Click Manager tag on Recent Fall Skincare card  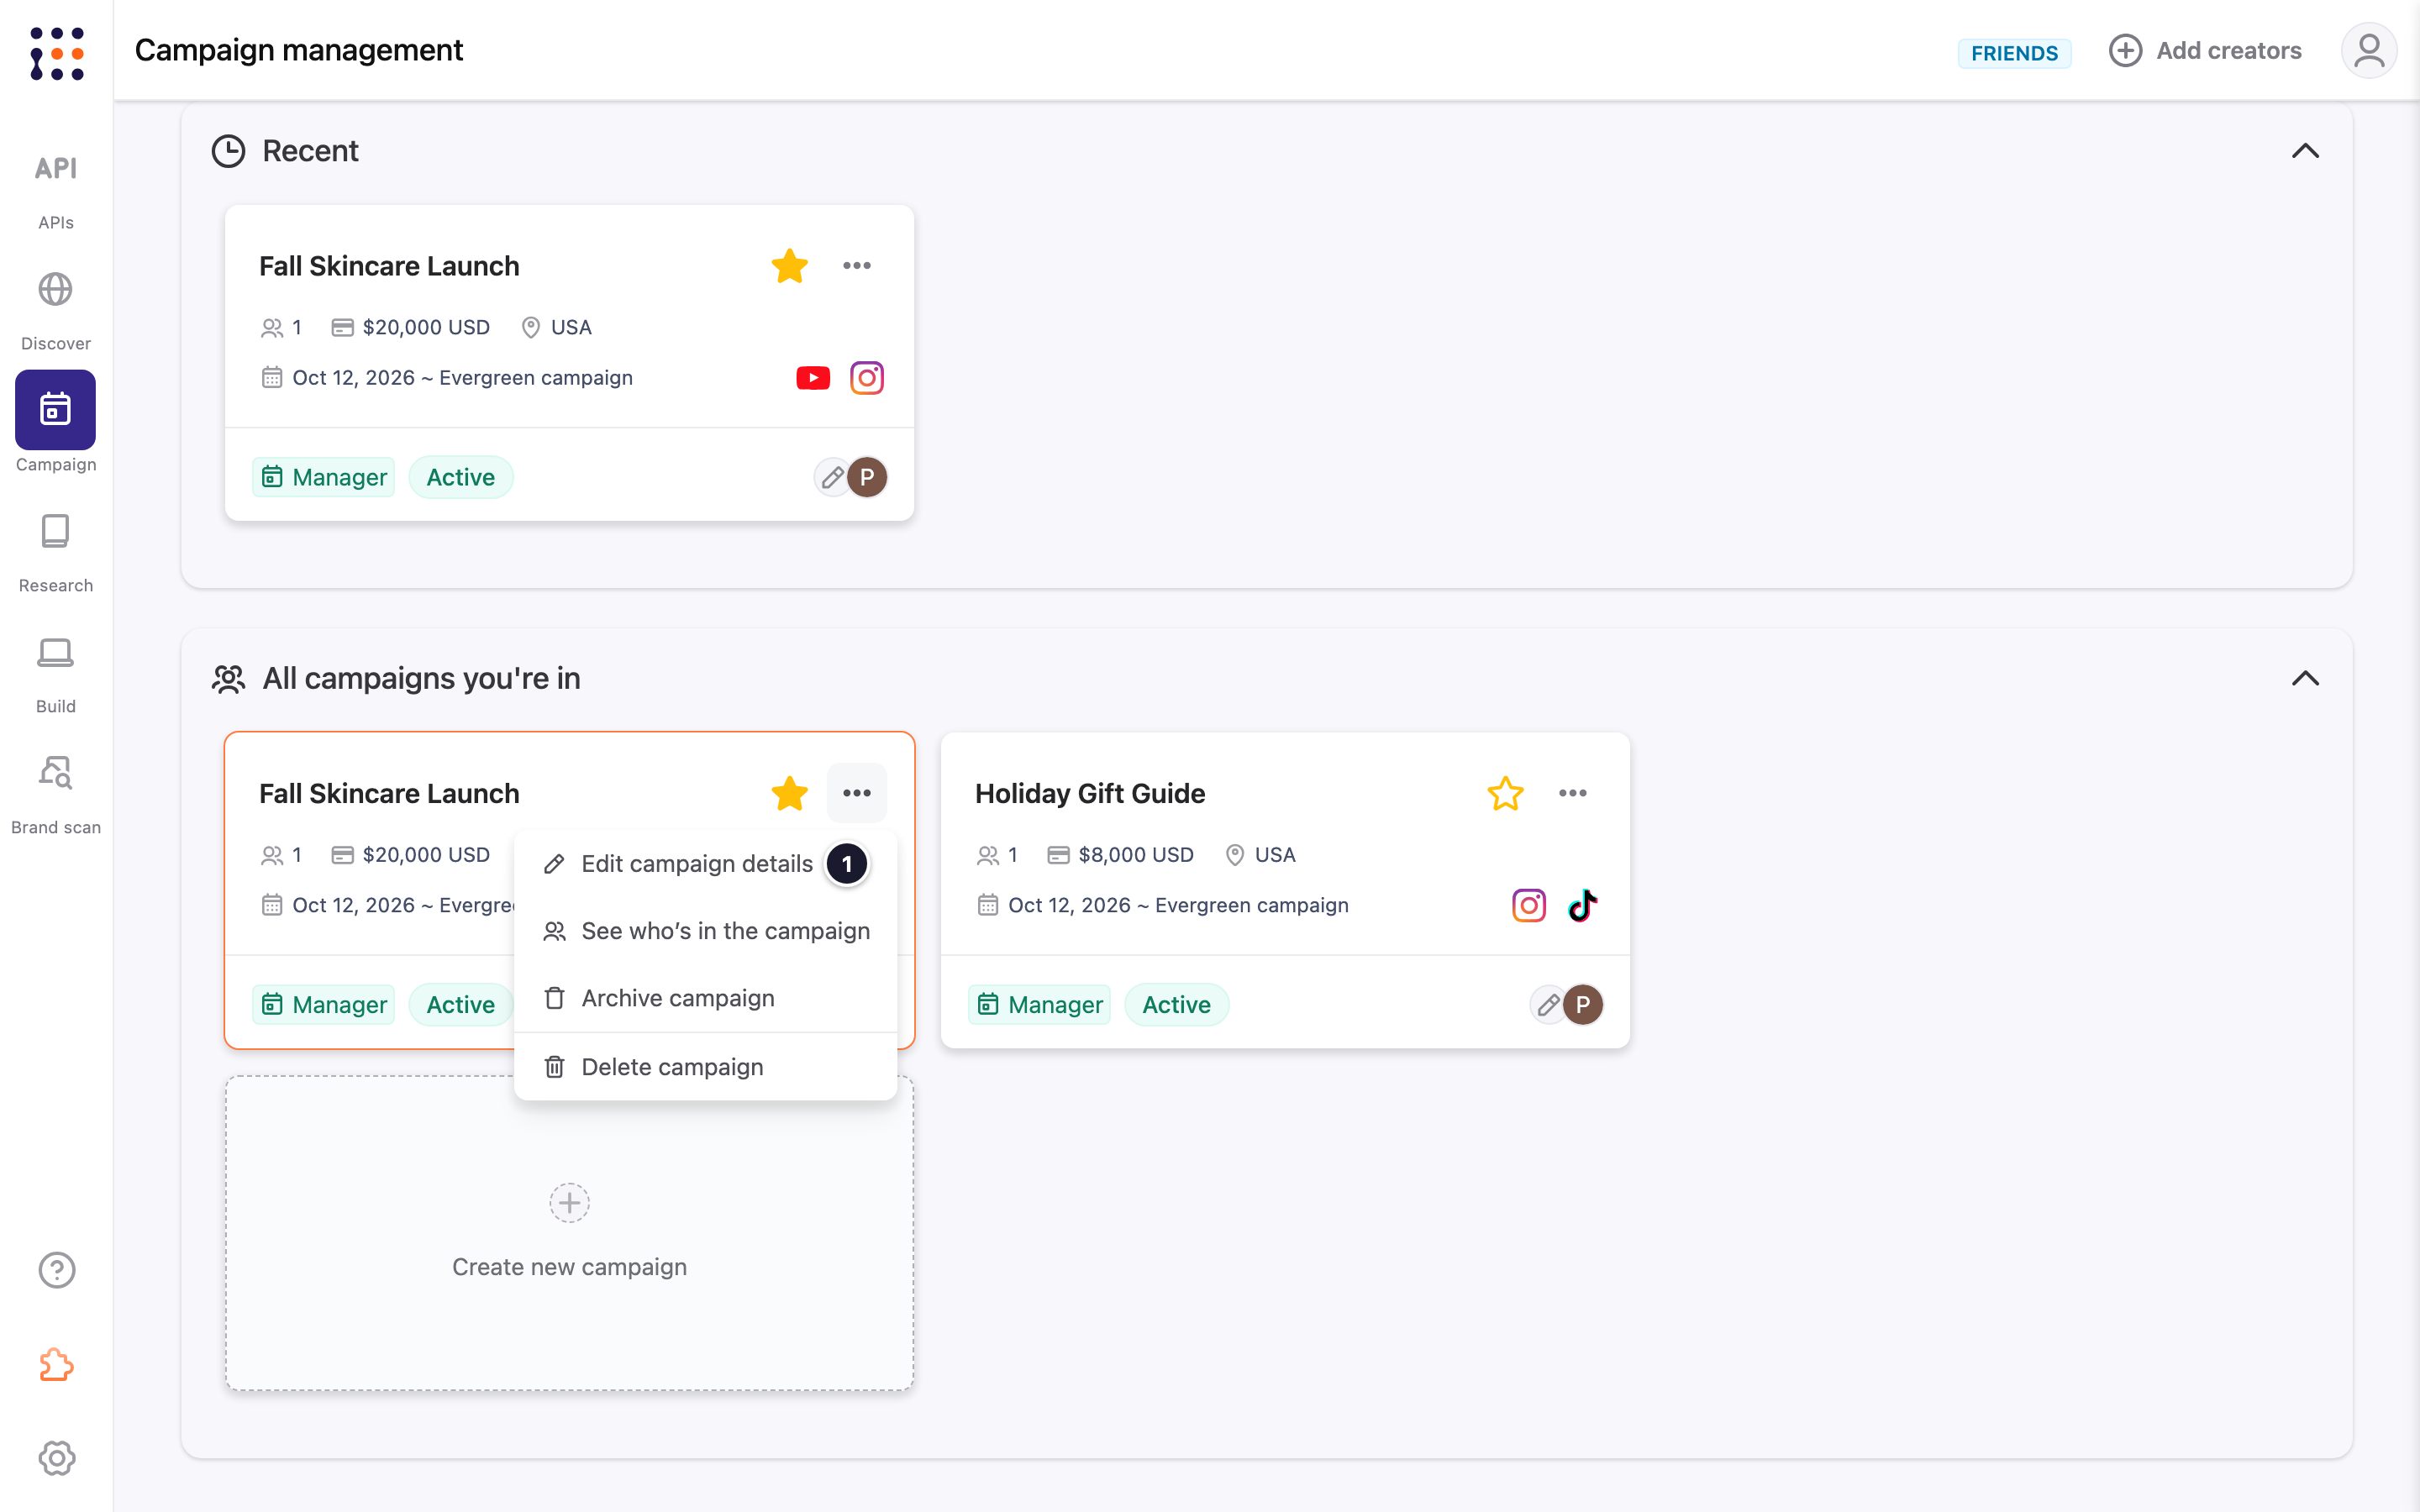pyautogui.click(x=324, y=477)
